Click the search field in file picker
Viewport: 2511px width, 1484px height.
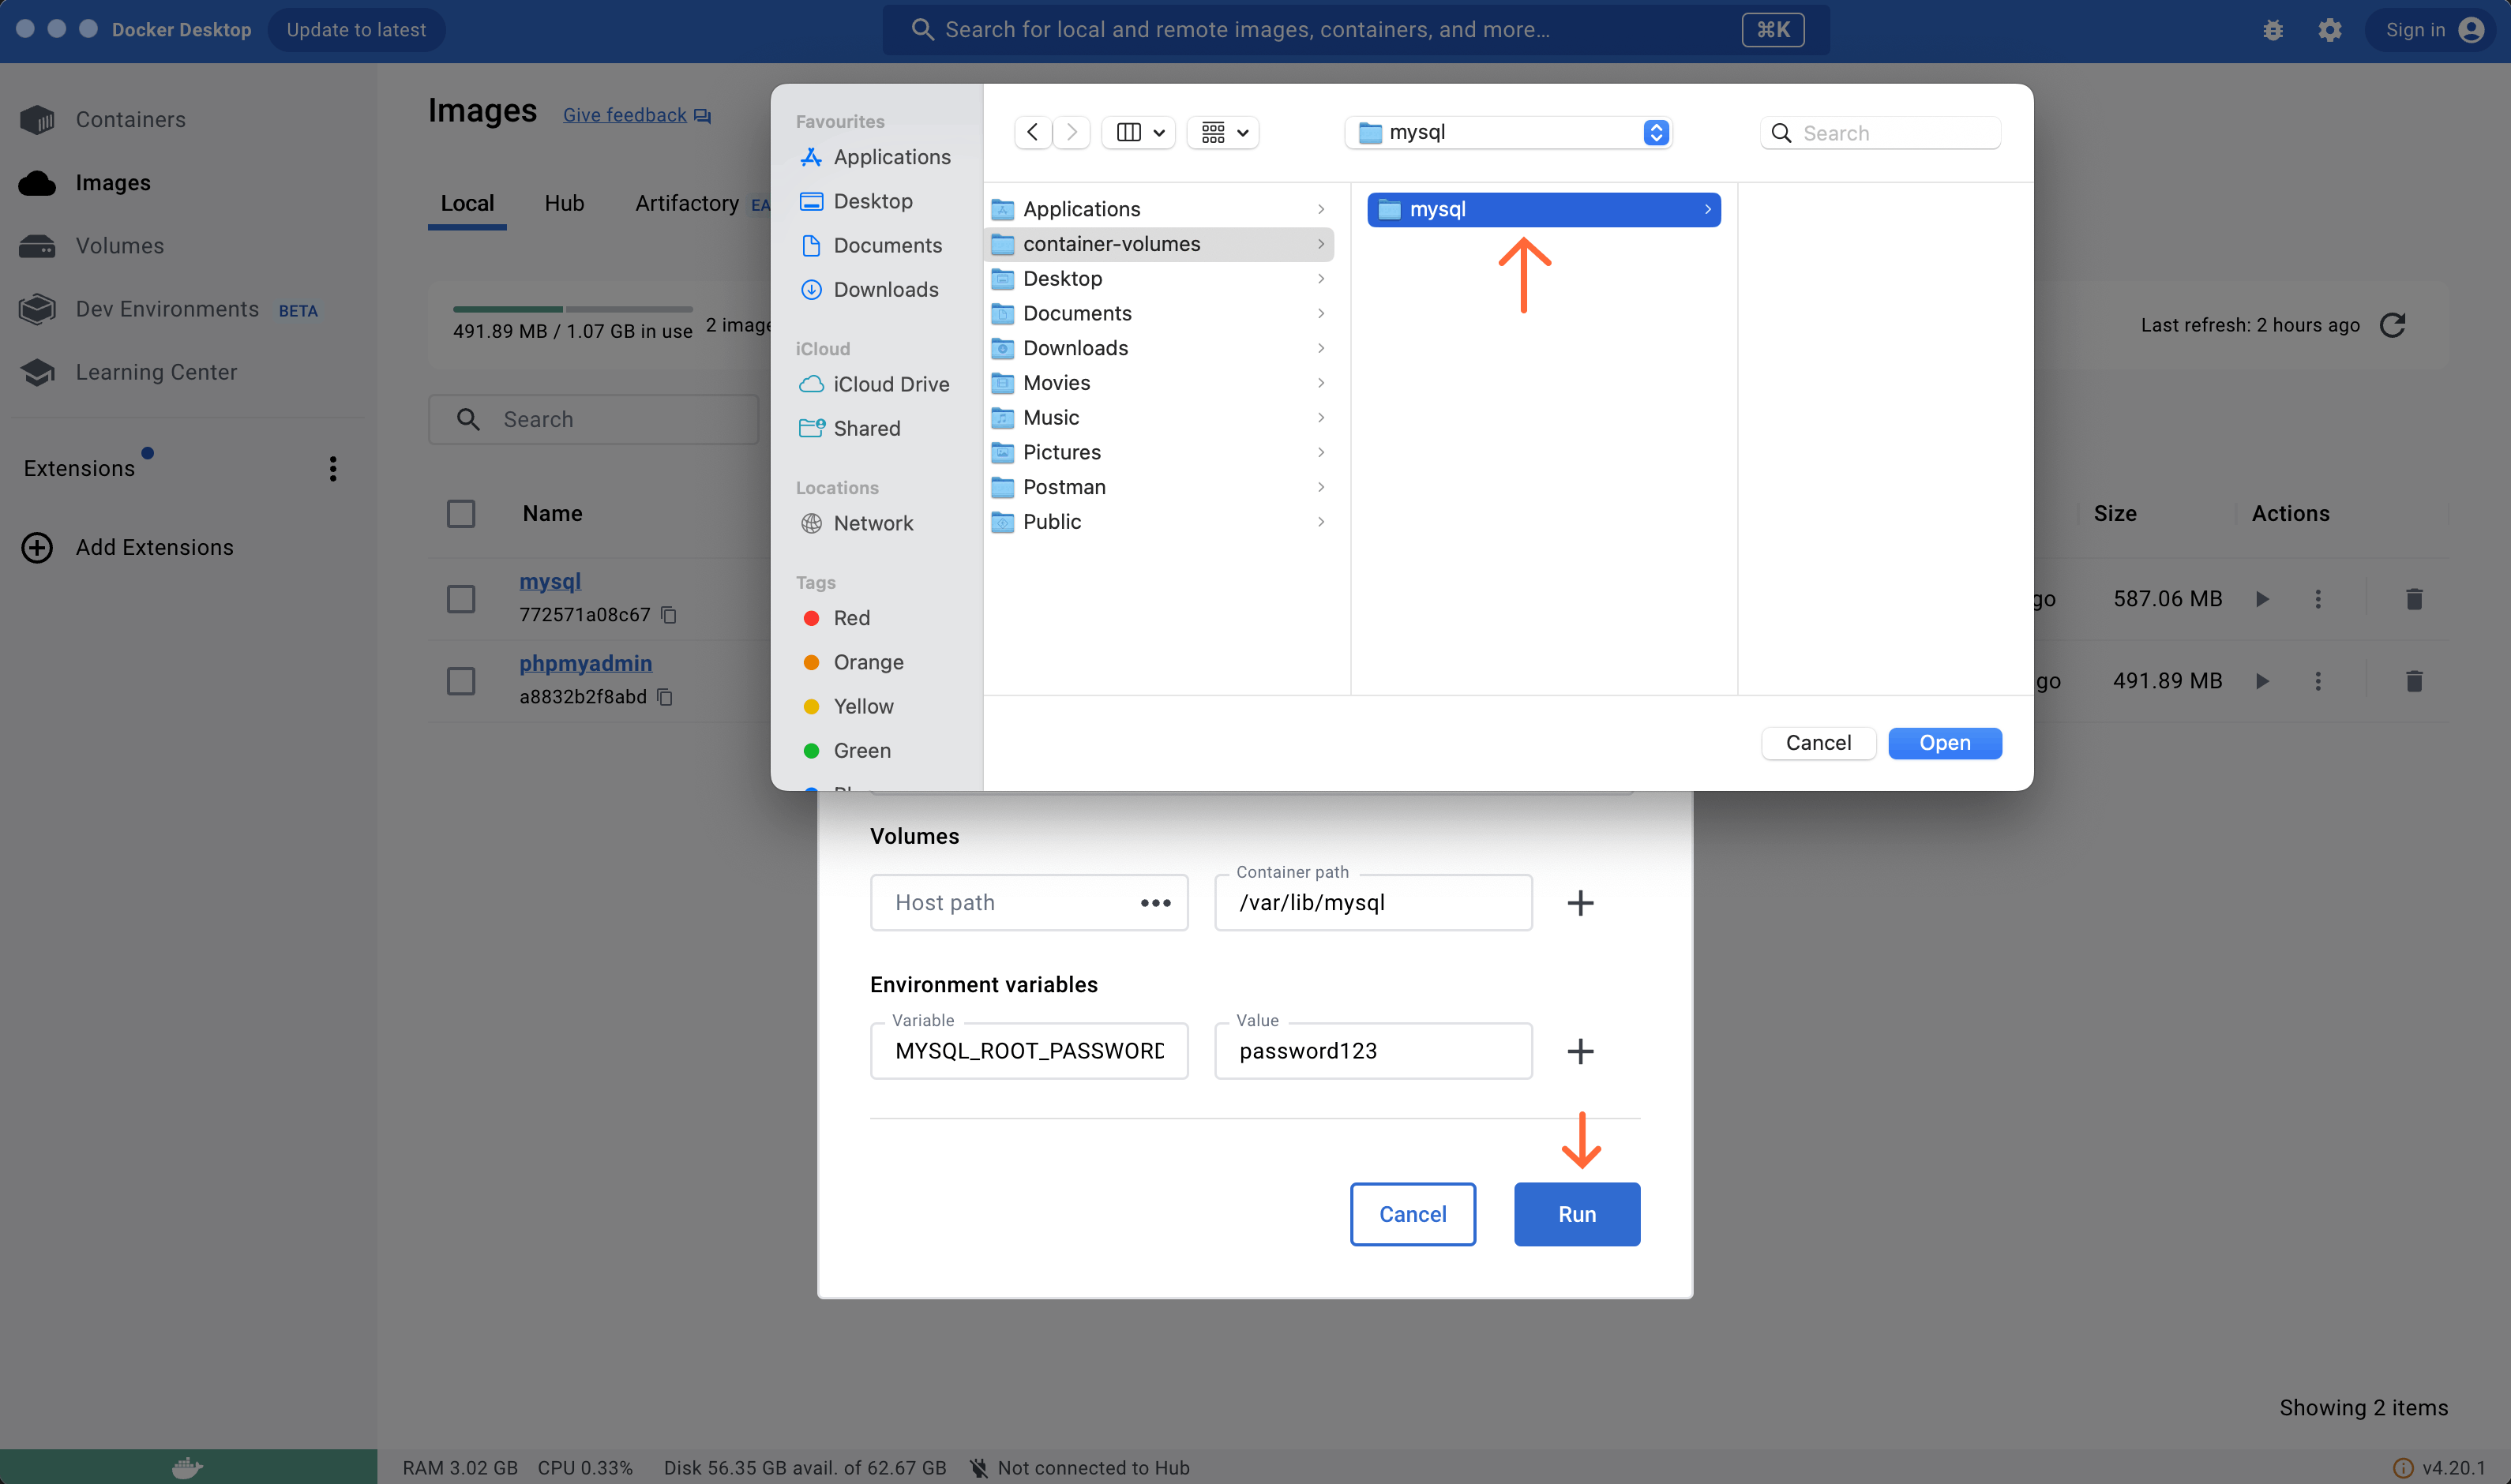(x=1880, y=133)
